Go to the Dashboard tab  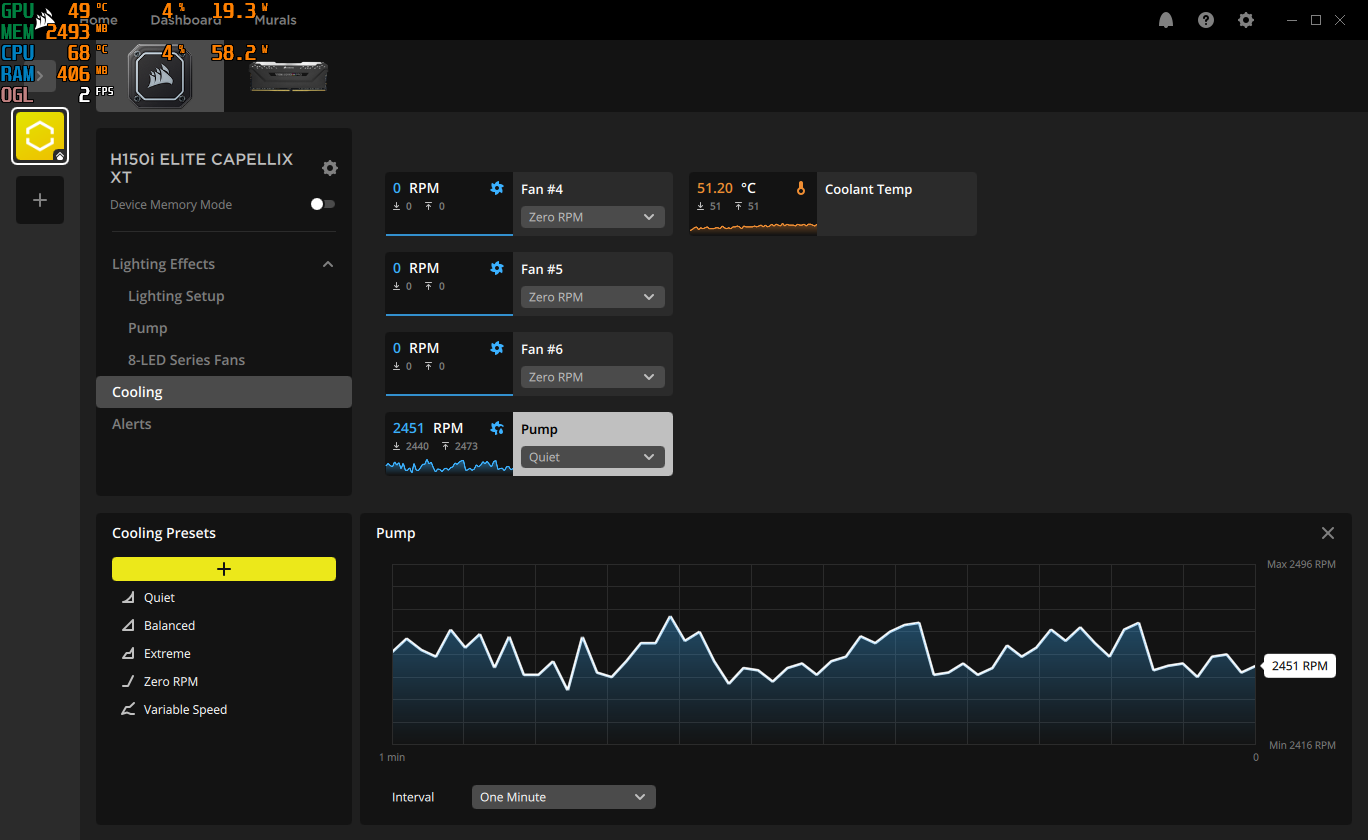point(186,20)
